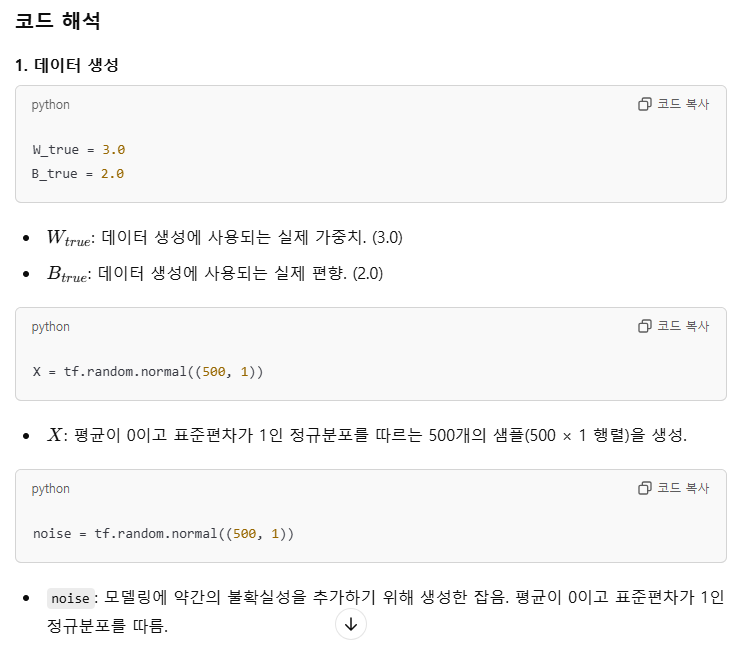Click the B_true math symbol bullet
The height and width of the screenshot is (649, 743).
point(67,274)
